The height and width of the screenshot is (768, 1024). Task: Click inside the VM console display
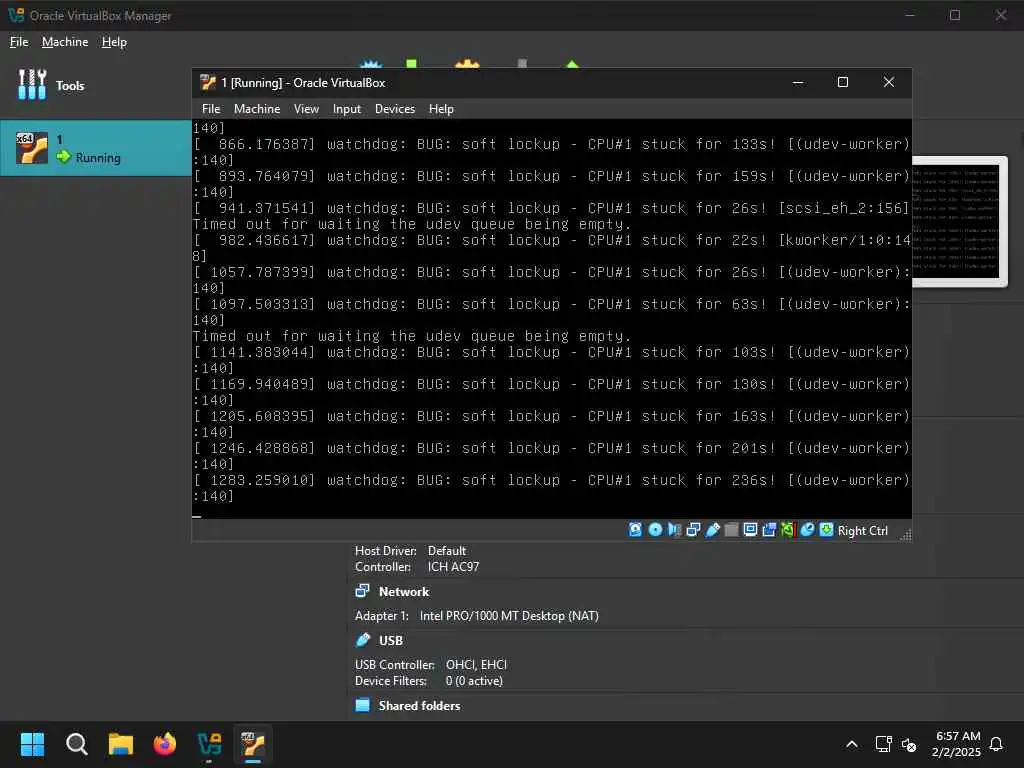coord(552,319)
